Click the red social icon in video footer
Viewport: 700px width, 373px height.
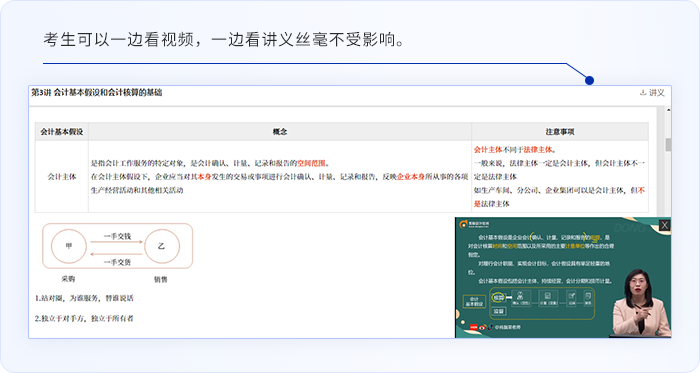[474, 327]
